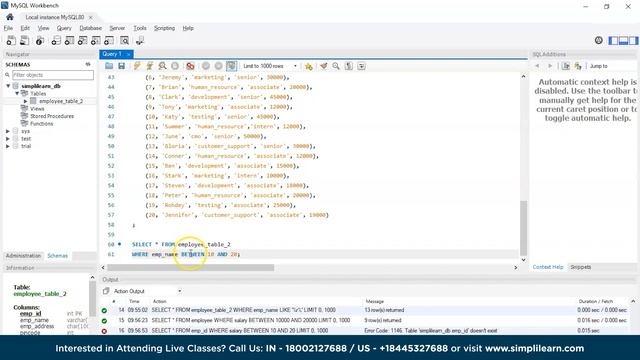Collapse the Tables node

coord(17,93)
